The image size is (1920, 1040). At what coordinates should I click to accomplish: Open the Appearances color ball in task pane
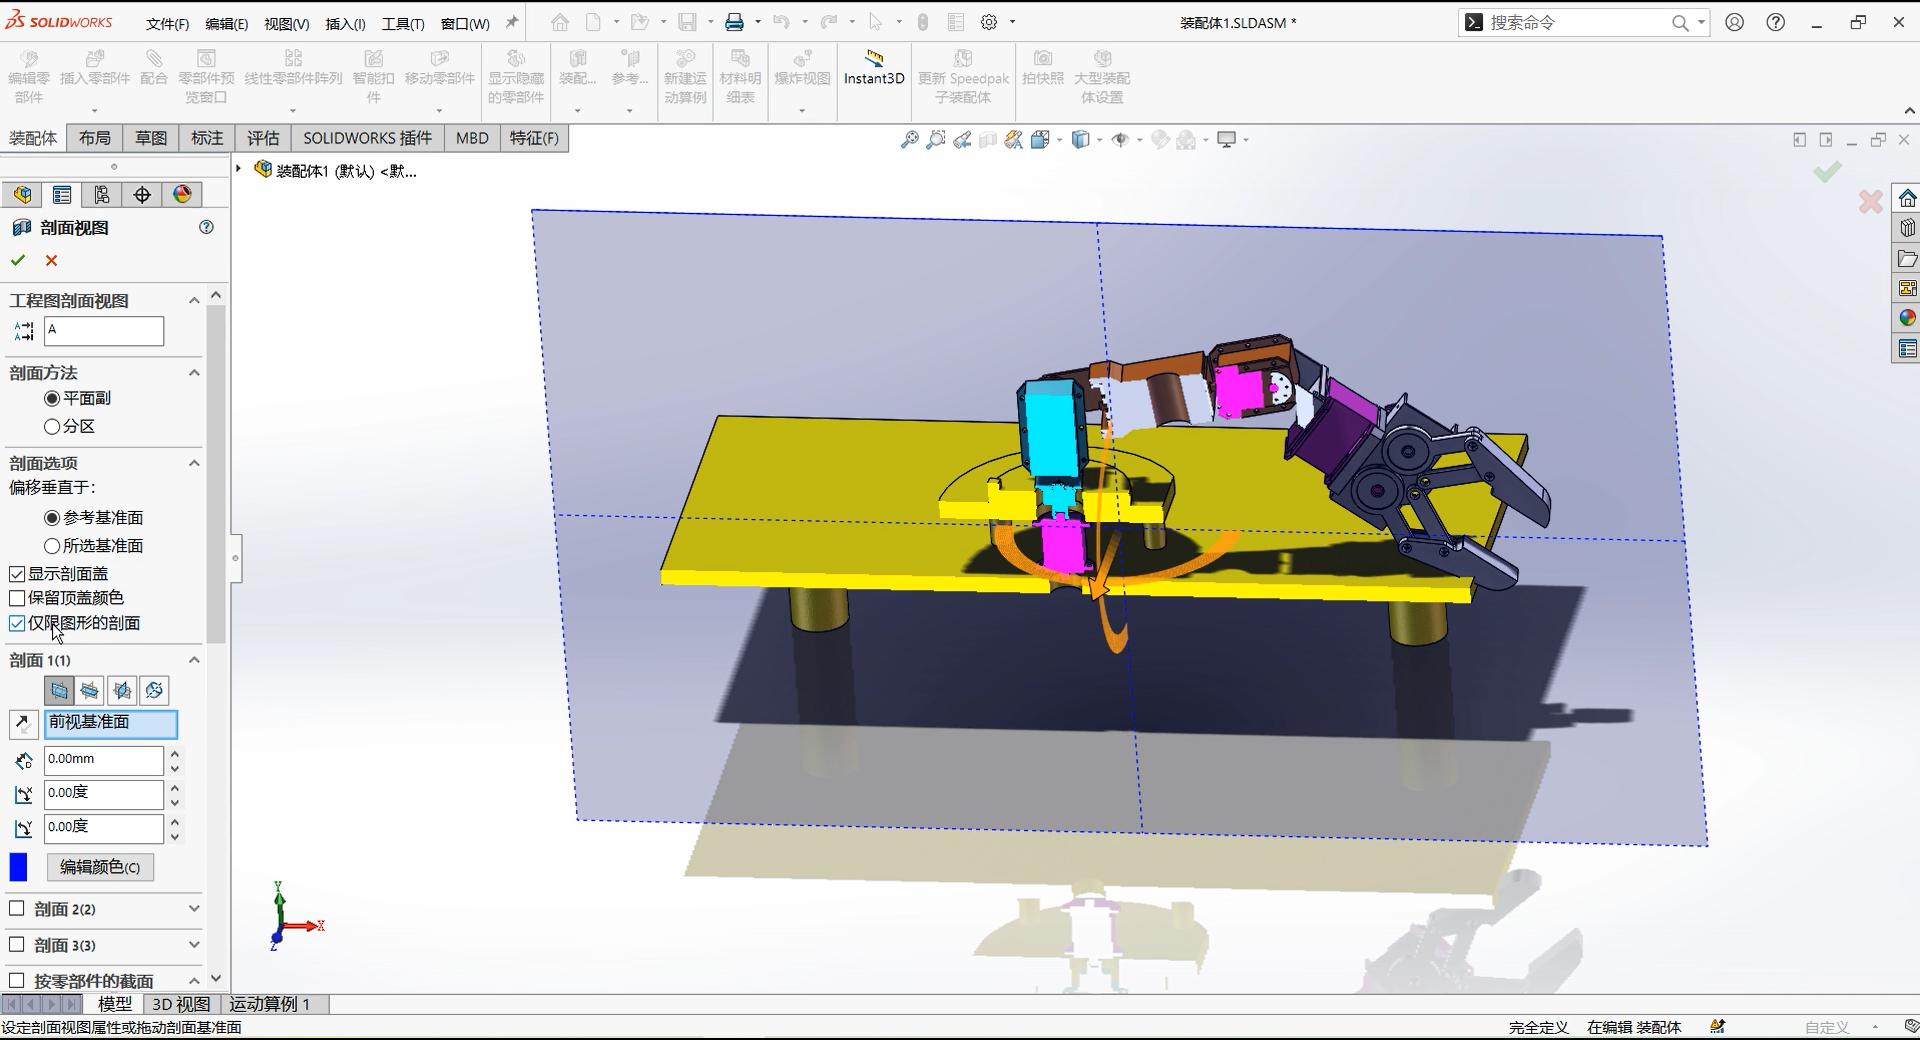click(x=1907, y=318)
